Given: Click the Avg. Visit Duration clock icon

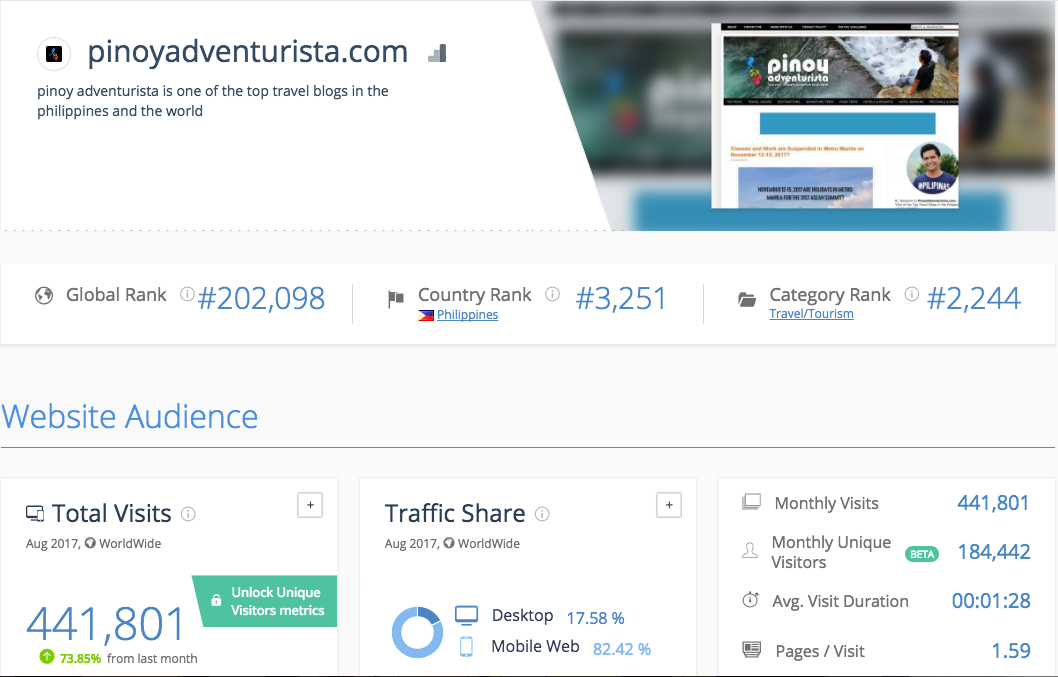Looking at the screenshot, I should 750,599.
